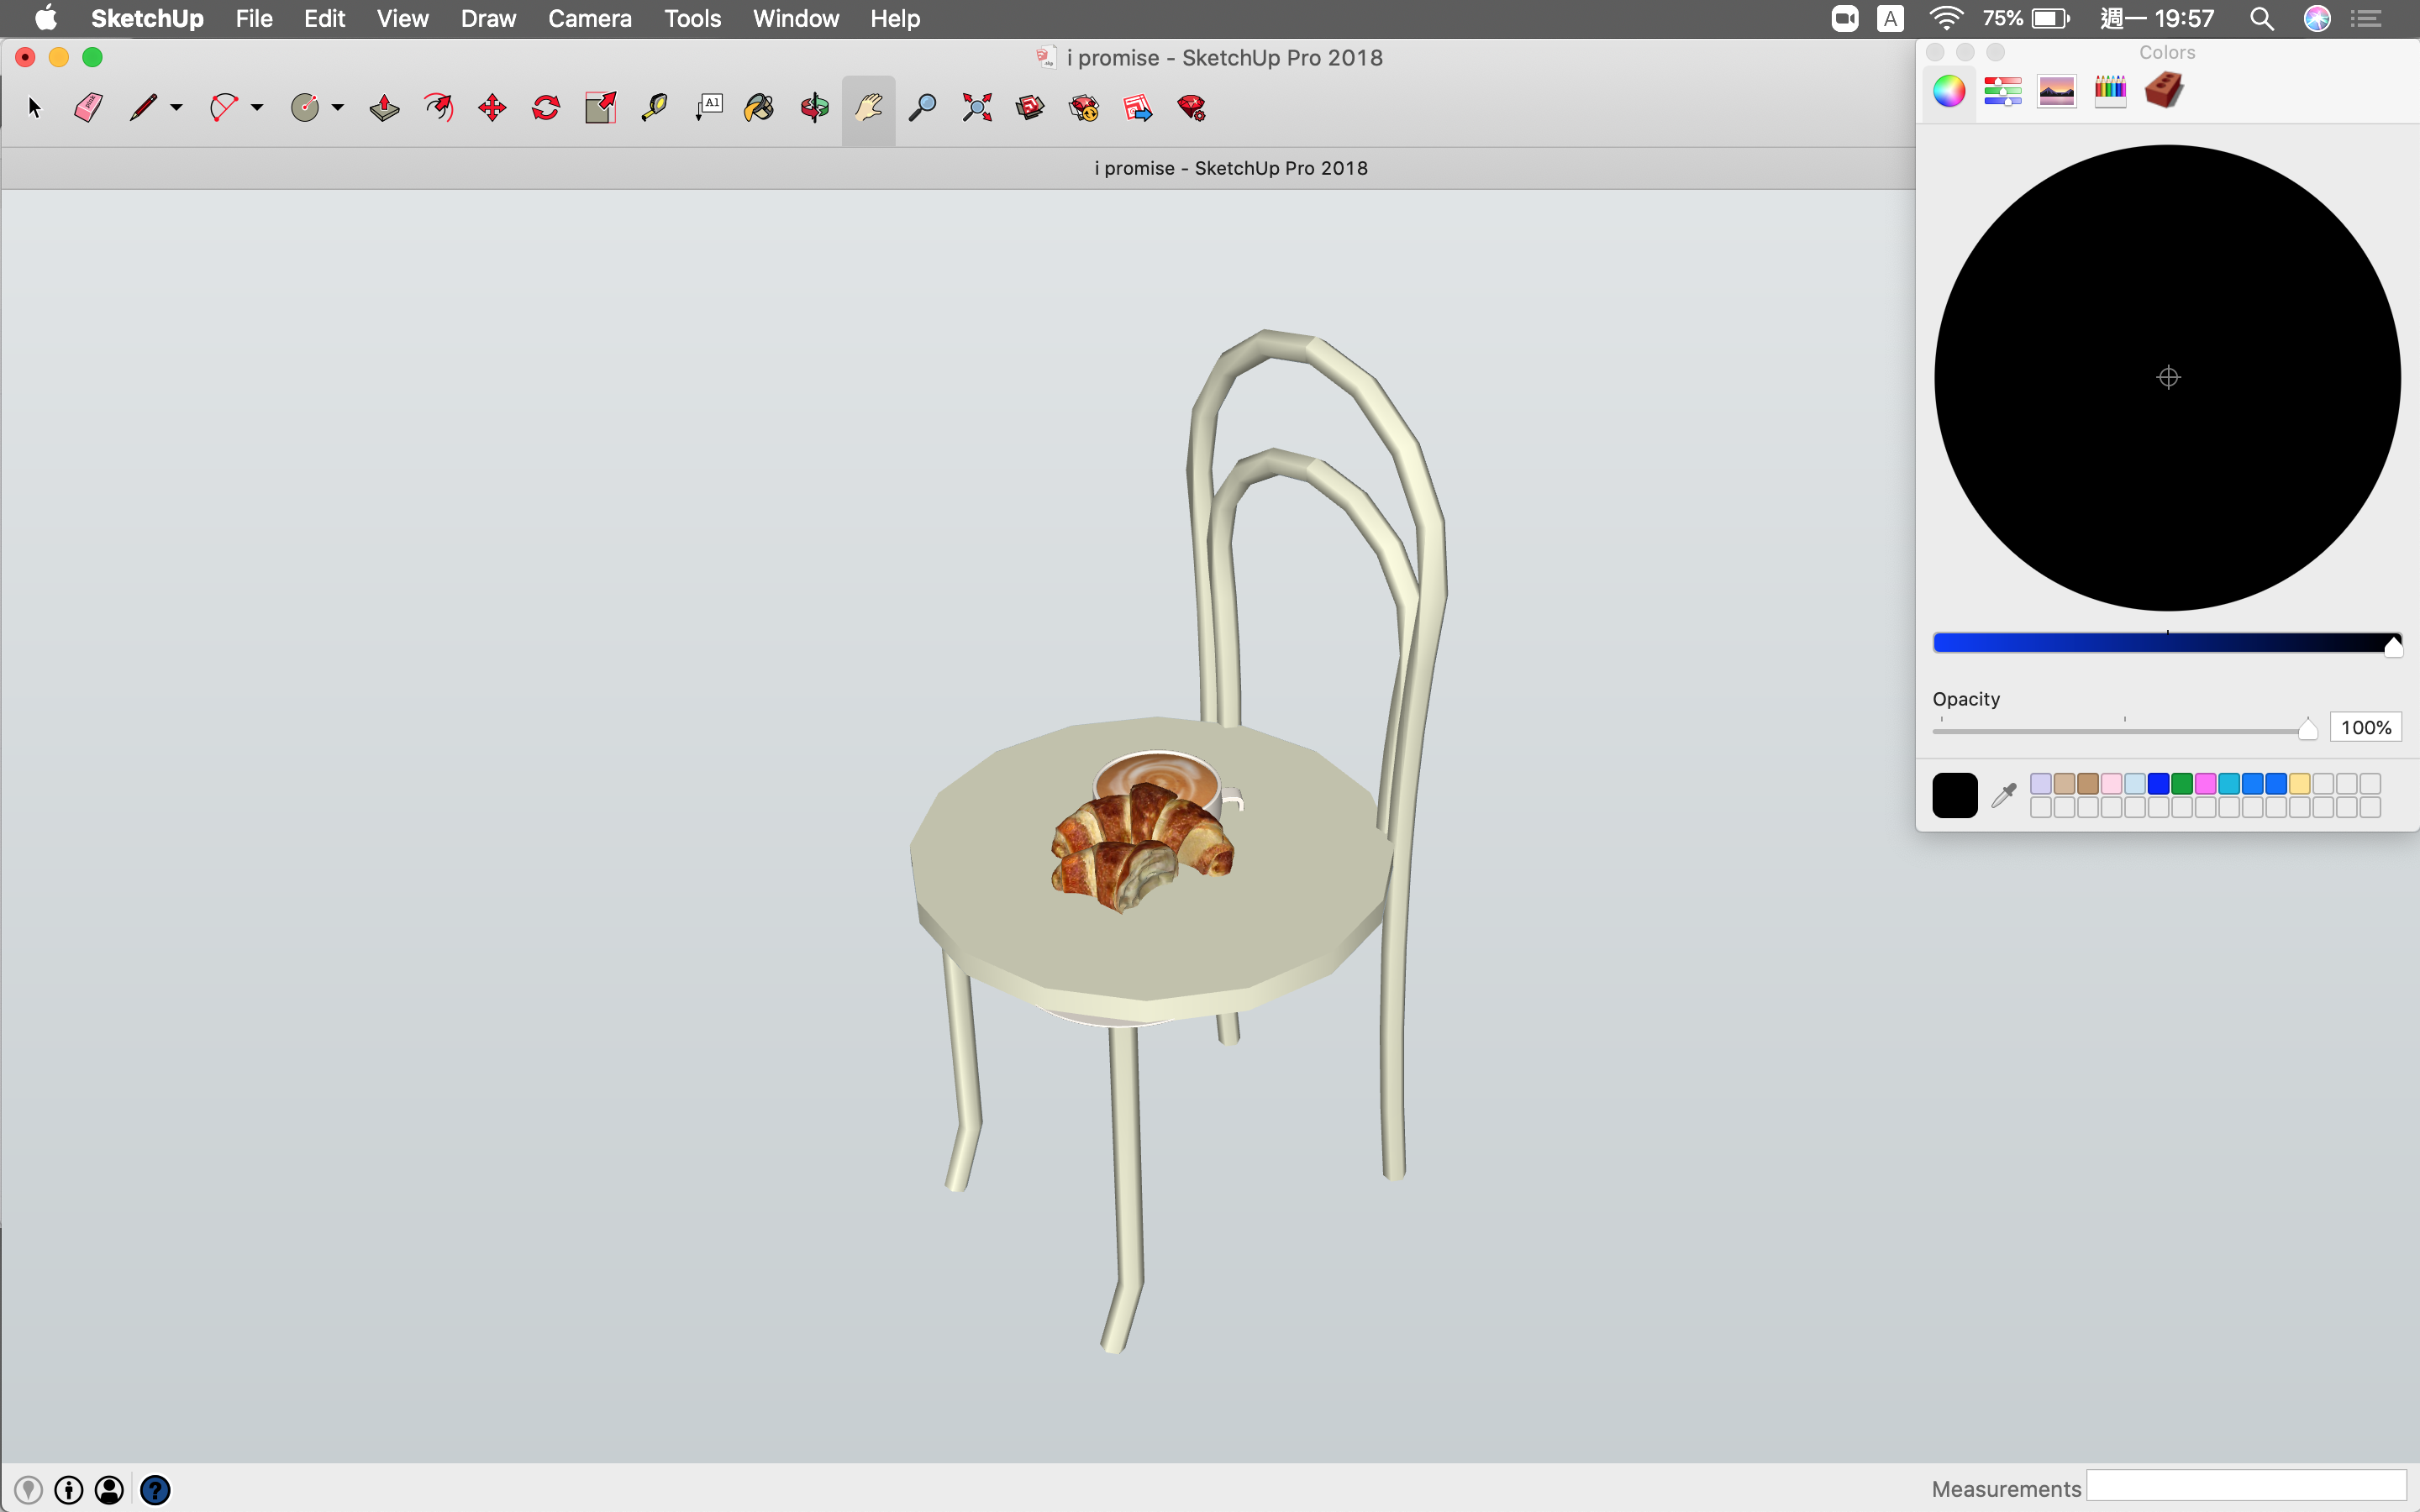Open the Extension Manager ruby icon

click(x=1192, y=108)
